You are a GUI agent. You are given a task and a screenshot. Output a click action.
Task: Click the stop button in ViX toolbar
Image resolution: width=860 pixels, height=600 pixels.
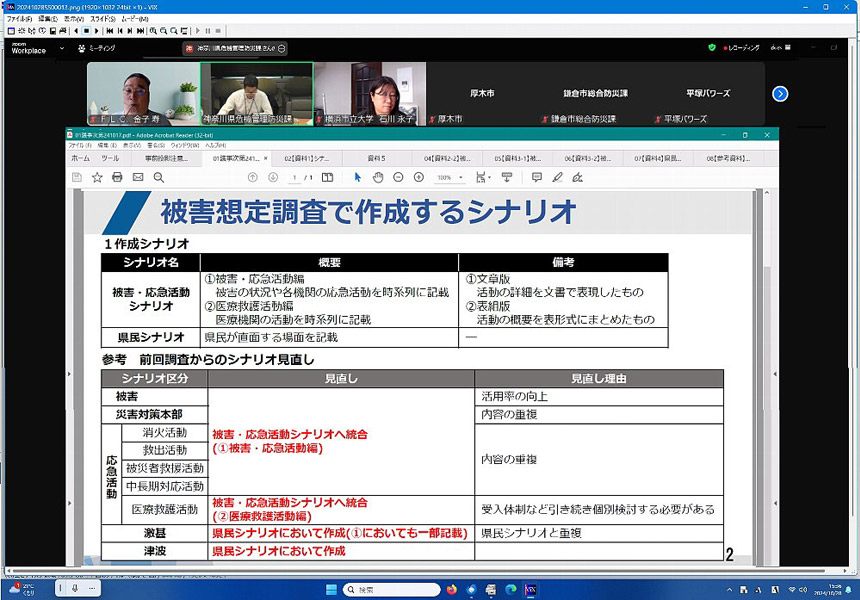click(x=87, y=31)
